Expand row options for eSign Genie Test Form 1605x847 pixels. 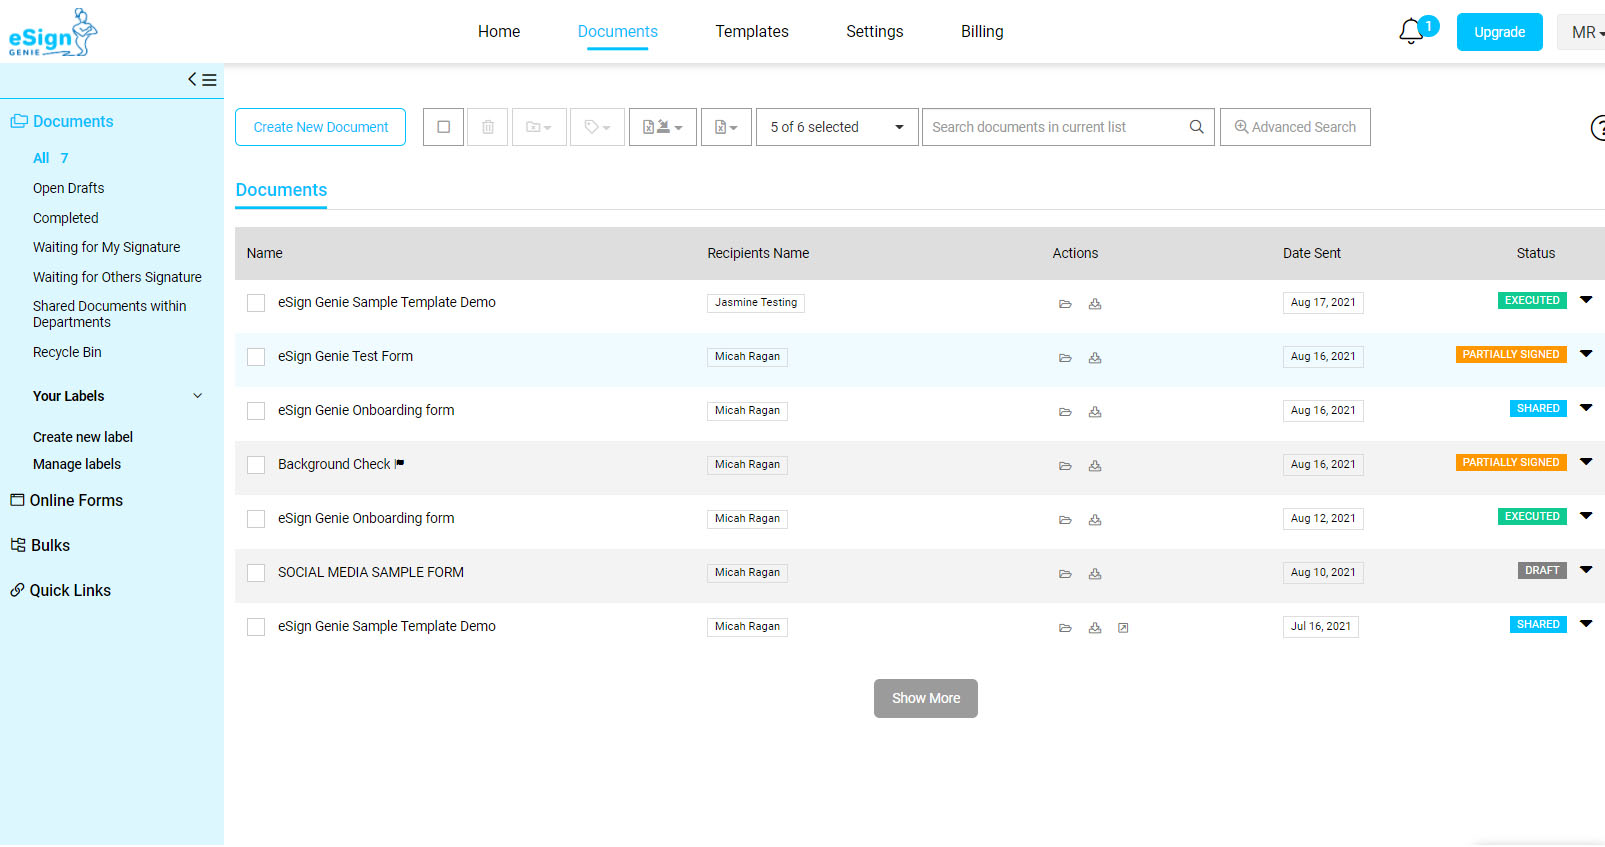[1586, 353]
